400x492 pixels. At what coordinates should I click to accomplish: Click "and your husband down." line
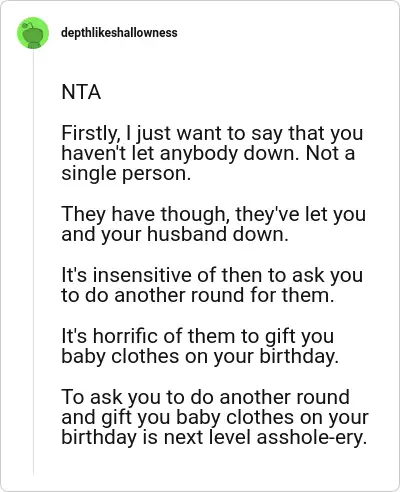coord(175,234)
